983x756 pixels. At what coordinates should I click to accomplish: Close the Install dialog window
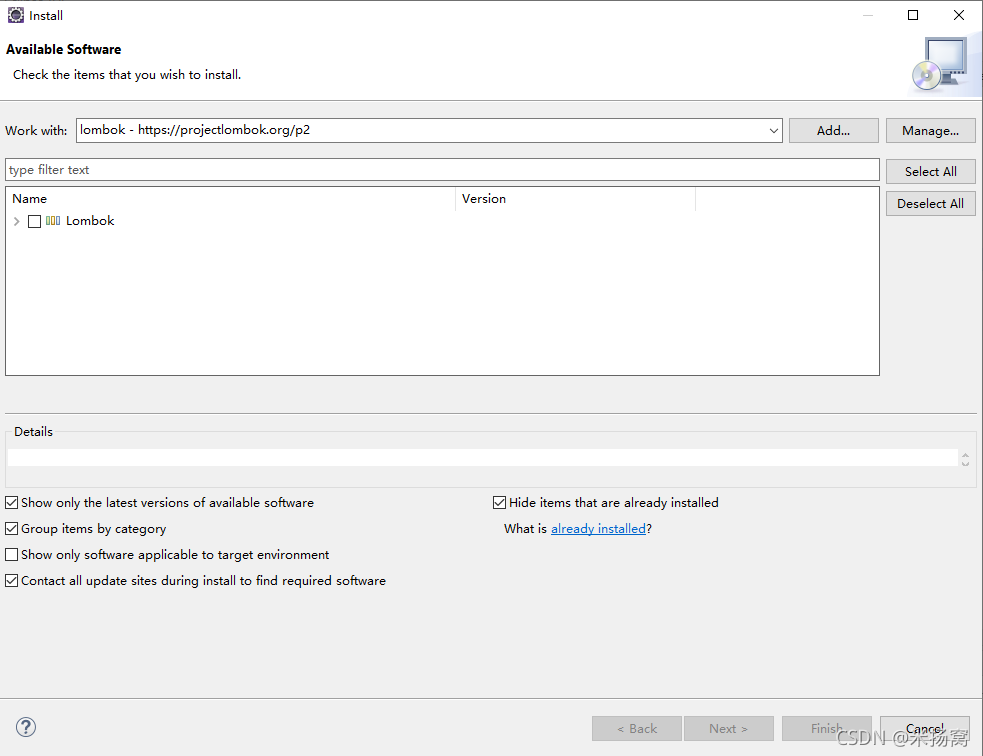click(x=959, y=15)
